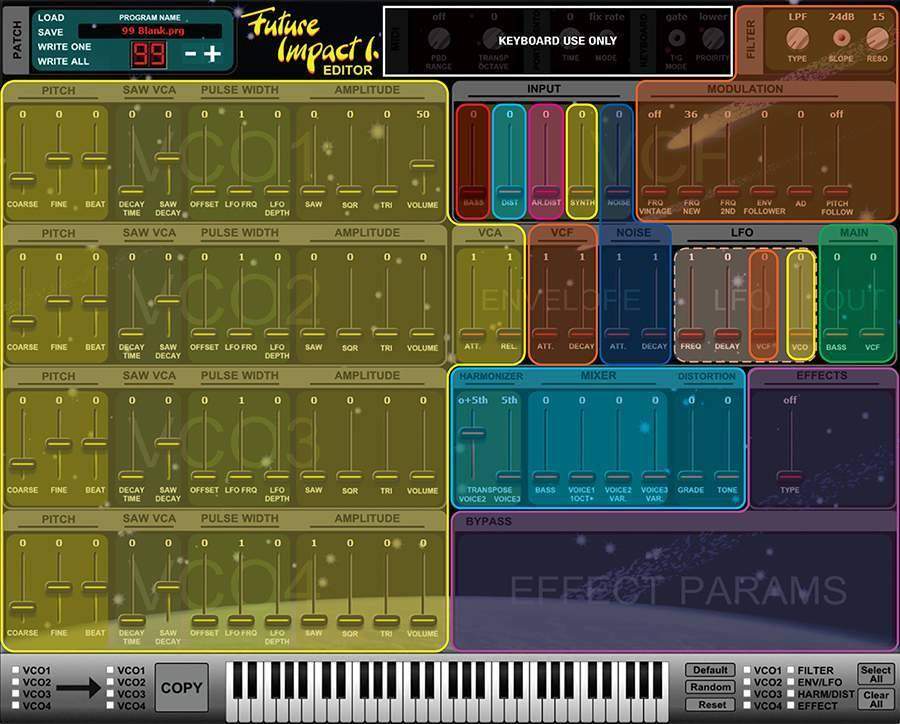Click the MAIN VCF output slider handle
The image size is (900, 724).
pyautogui.click(x=872, y=334)
